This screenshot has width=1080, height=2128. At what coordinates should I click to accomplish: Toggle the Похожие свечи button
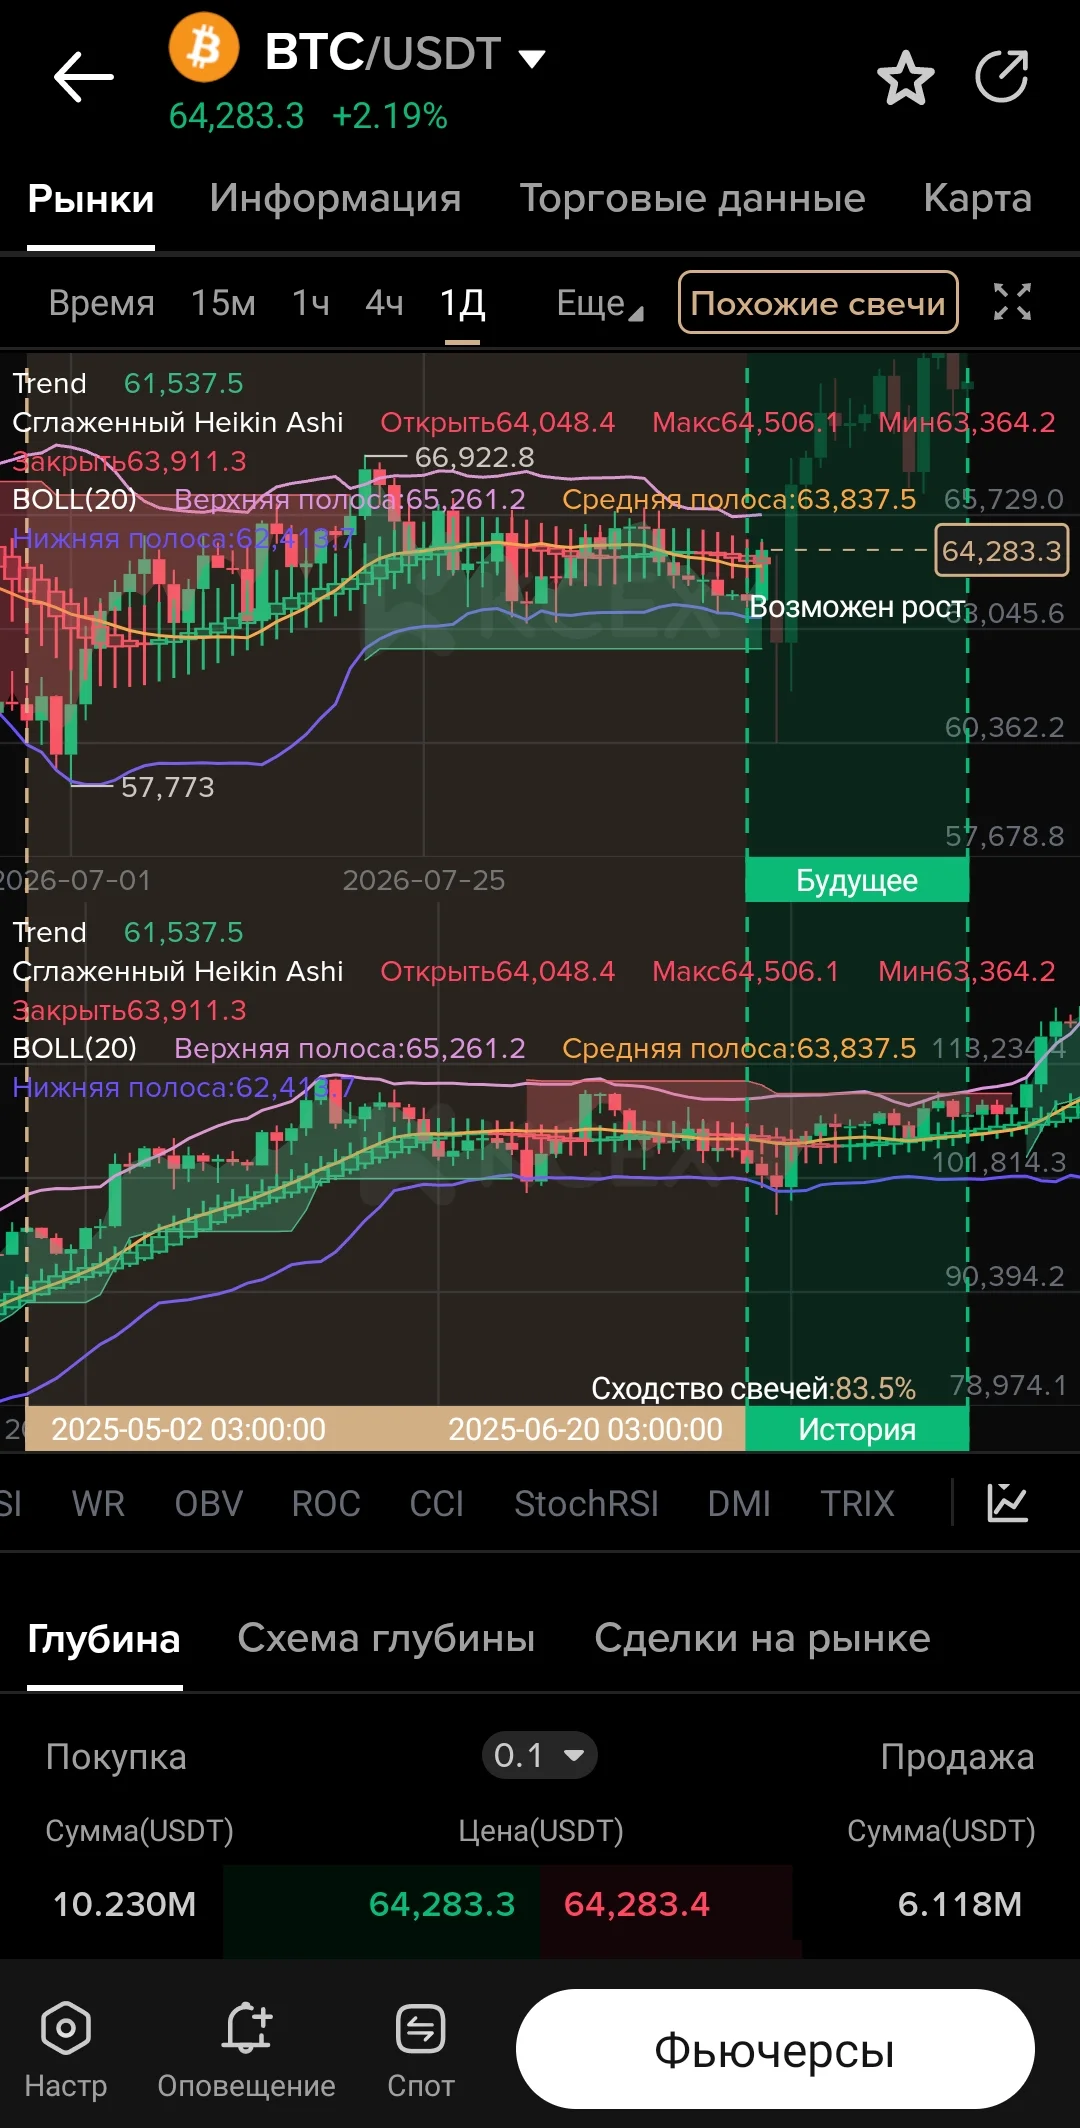pos(818,302)
